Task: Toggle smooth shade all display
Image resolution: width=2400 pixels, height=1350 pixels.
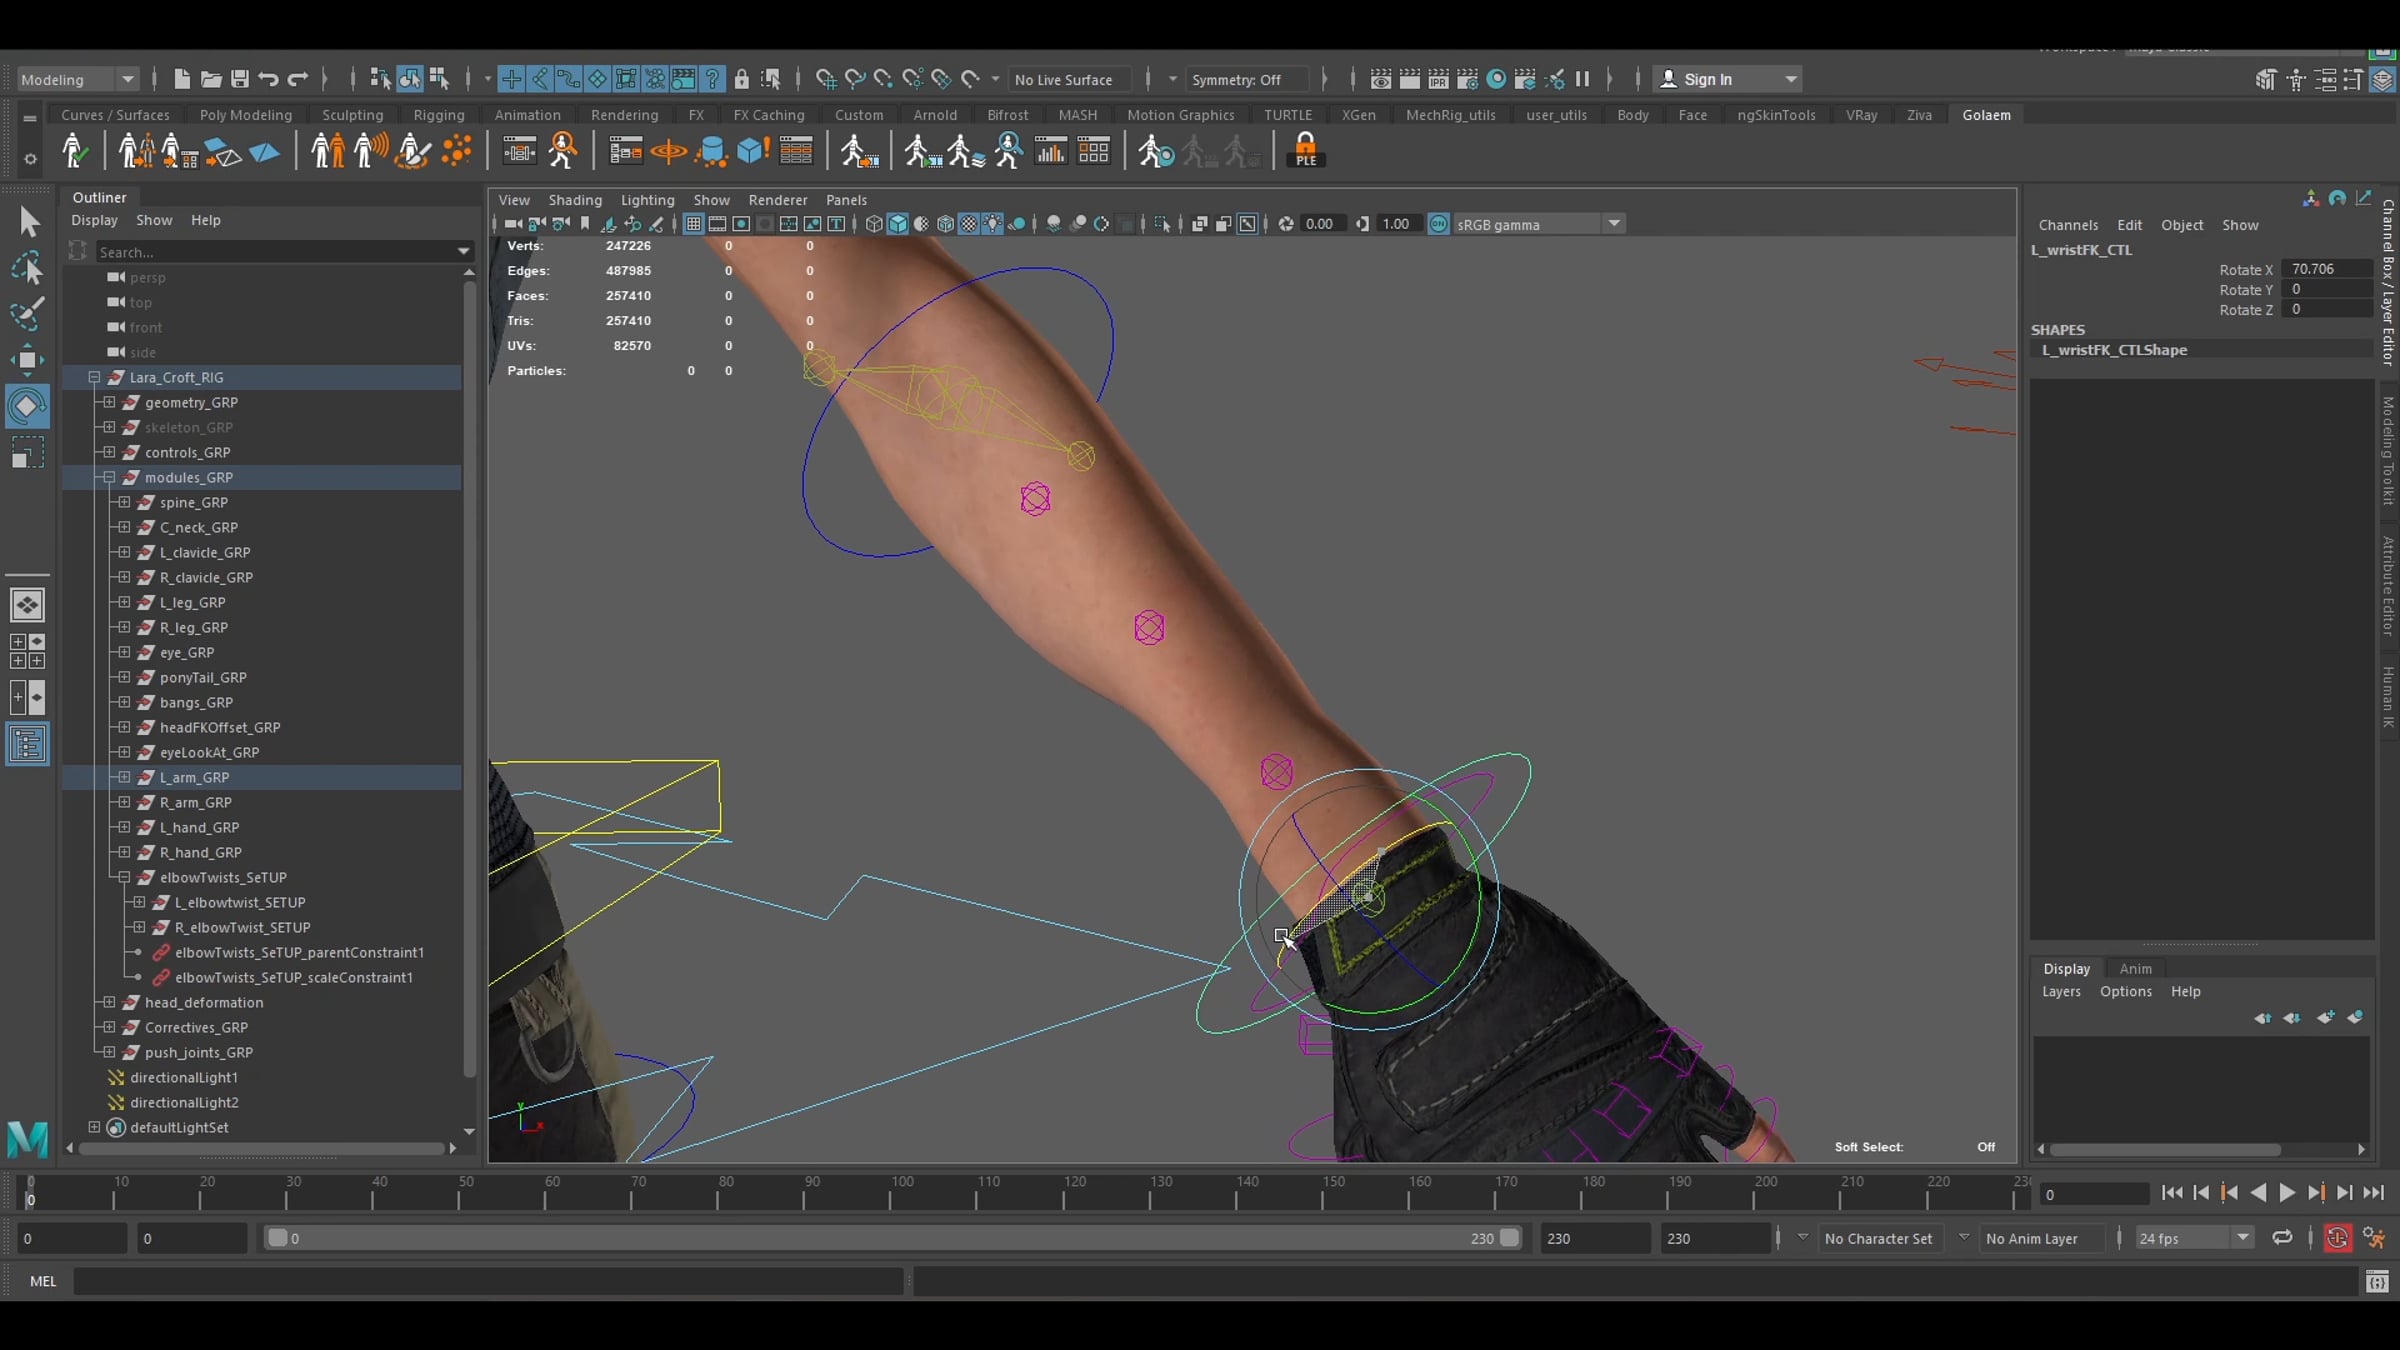Action: click(x=897, y=224)
